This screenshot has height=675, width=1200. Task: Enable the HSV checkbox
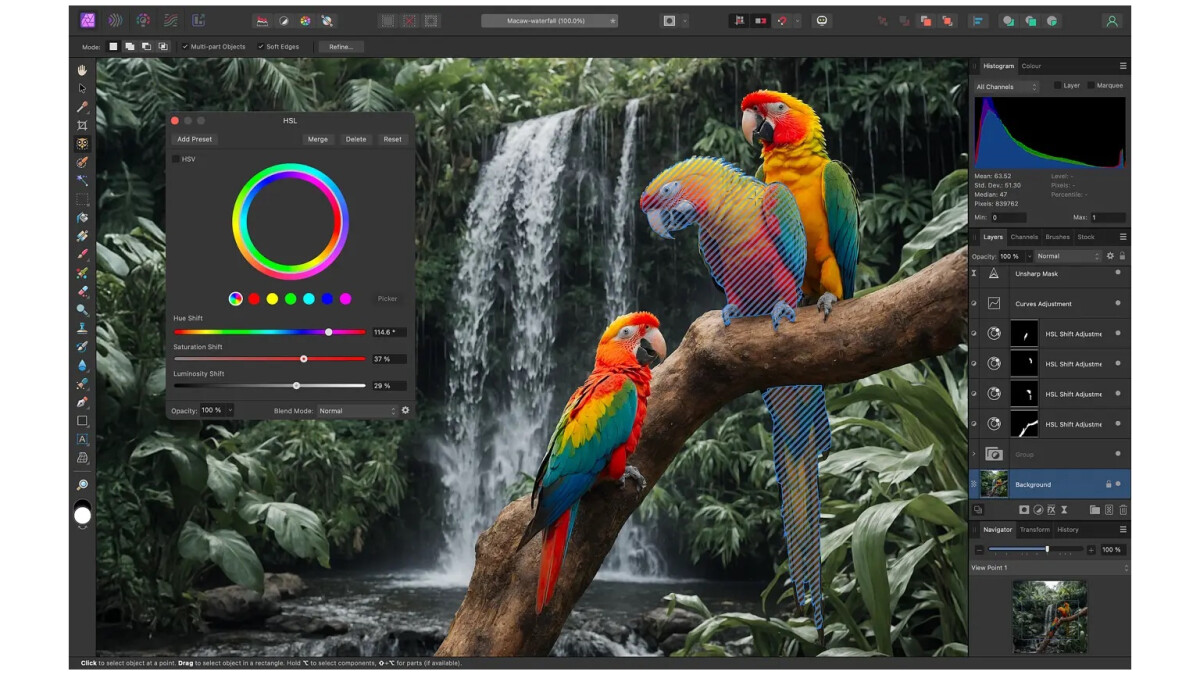tap(176, 159)
